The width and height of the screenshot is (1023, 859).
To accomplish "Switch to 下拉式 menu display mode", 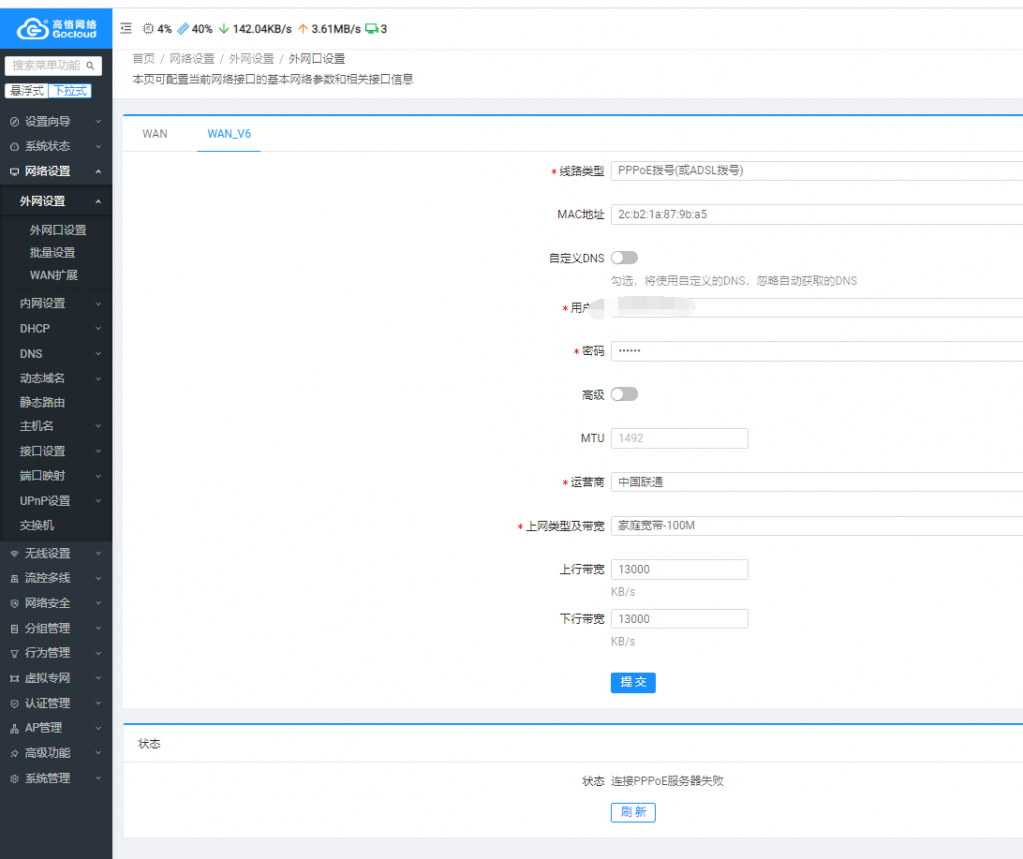I will click(x=70, y=90).
